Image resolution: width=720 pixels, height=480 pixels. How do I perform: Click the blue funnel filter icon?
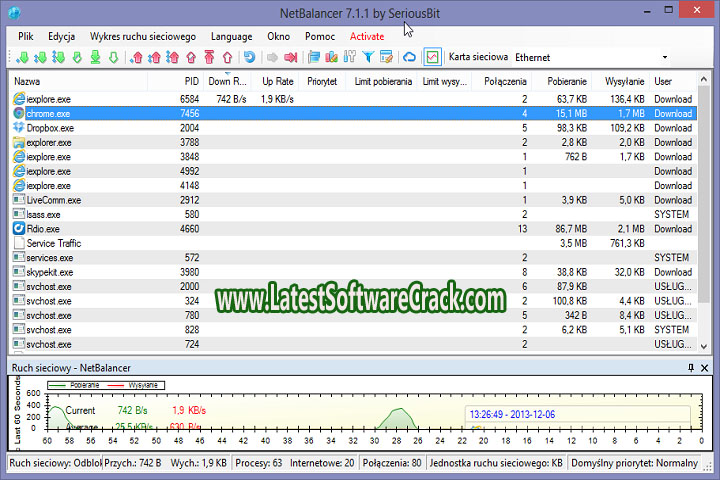(x=368, y=57)
